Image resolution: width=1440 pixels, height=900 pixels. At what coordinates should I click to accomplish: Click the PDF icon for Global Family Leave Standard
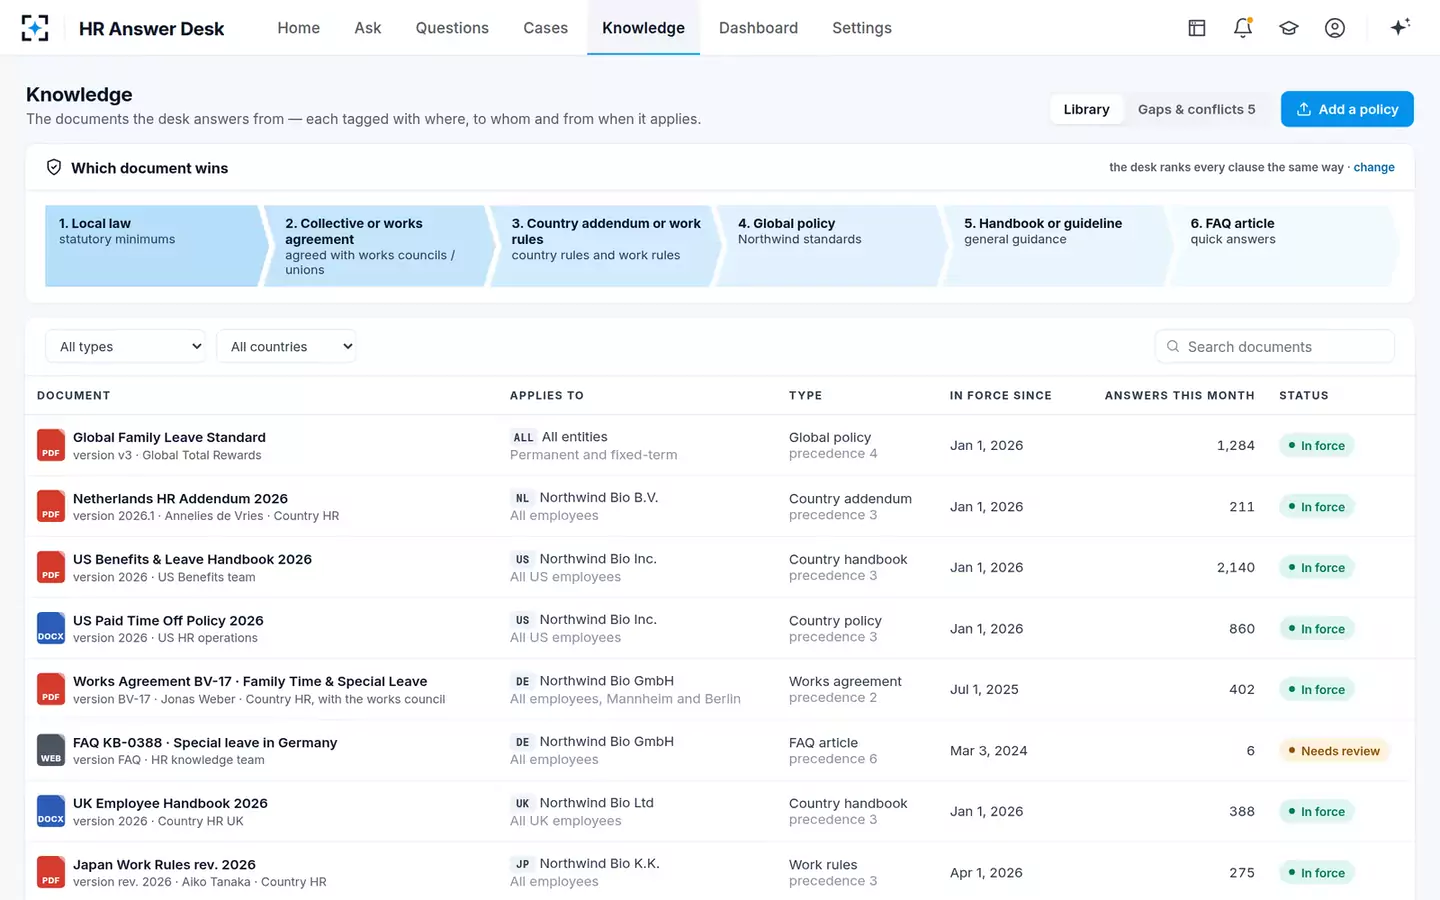51,445
